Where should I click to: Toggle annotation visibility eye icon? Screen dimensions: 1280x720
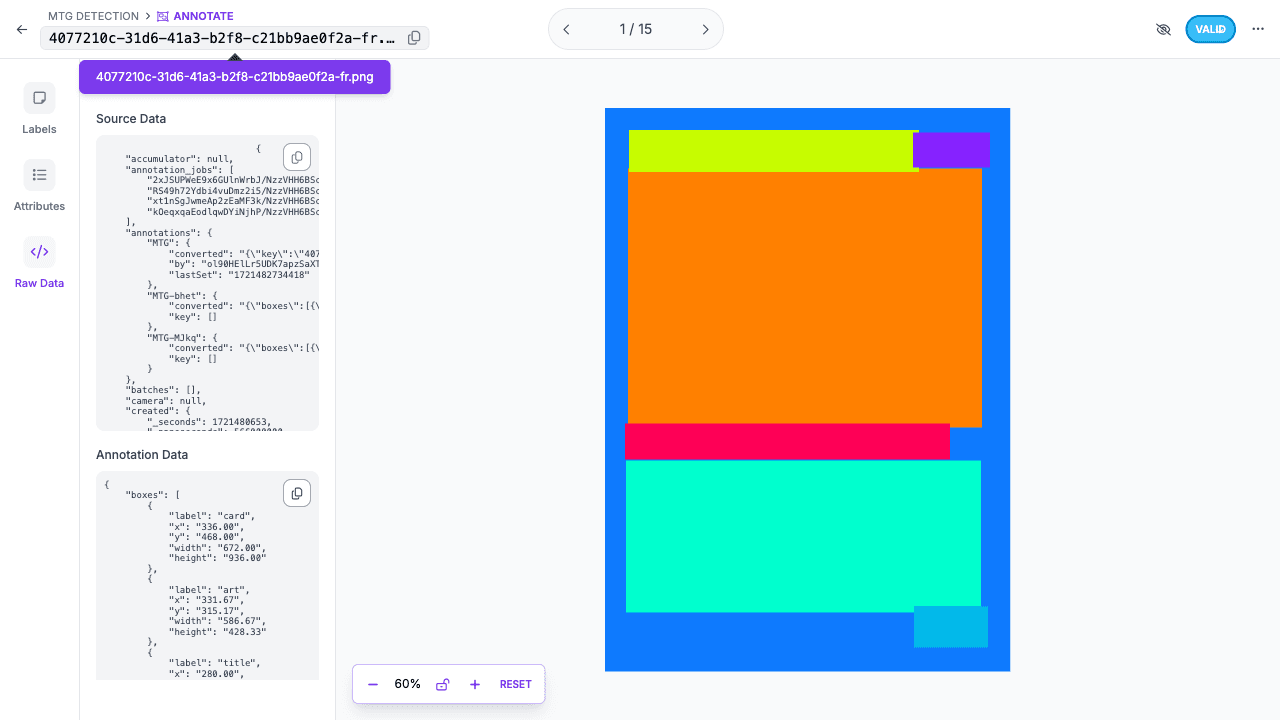click(x=1163, y=30)
